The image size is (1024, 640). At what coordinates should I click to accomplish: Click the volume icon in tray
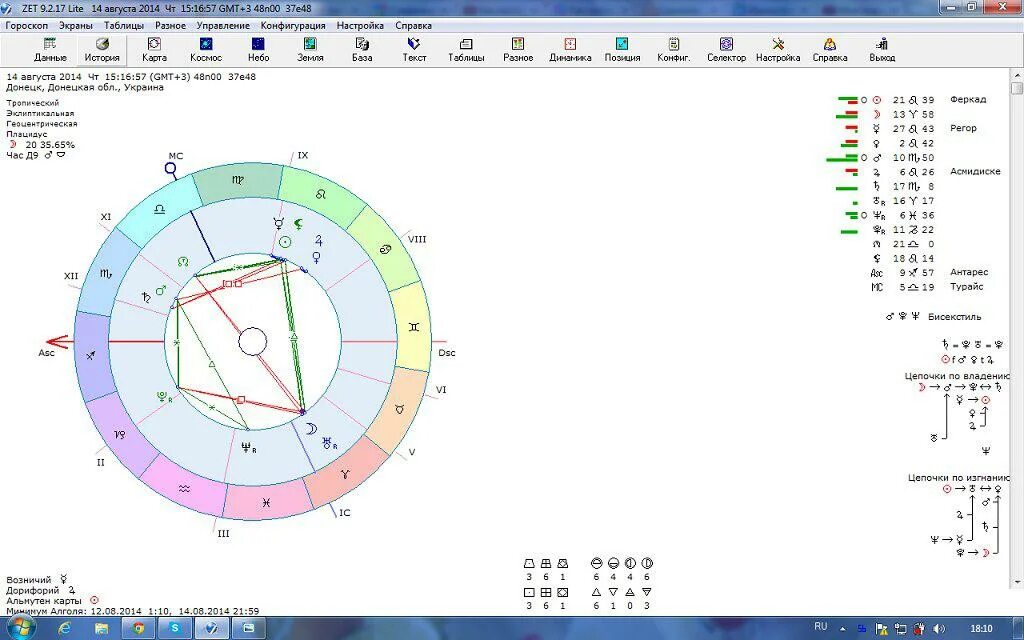pyautogui.click(x=940, y=629)
